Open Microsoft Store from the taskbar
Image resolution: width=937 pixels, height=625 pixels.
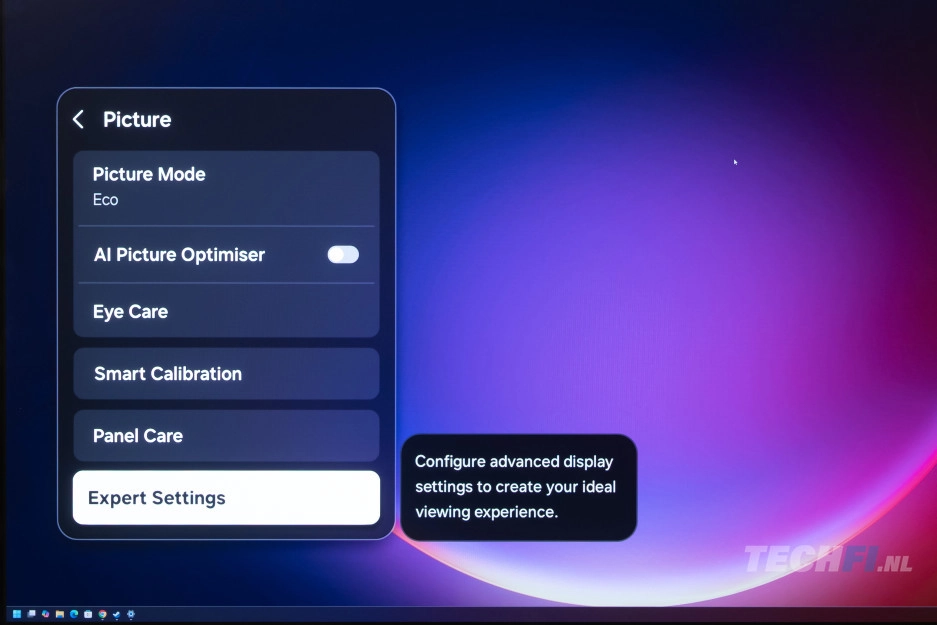pyautogui.click(x=88, y=614)
